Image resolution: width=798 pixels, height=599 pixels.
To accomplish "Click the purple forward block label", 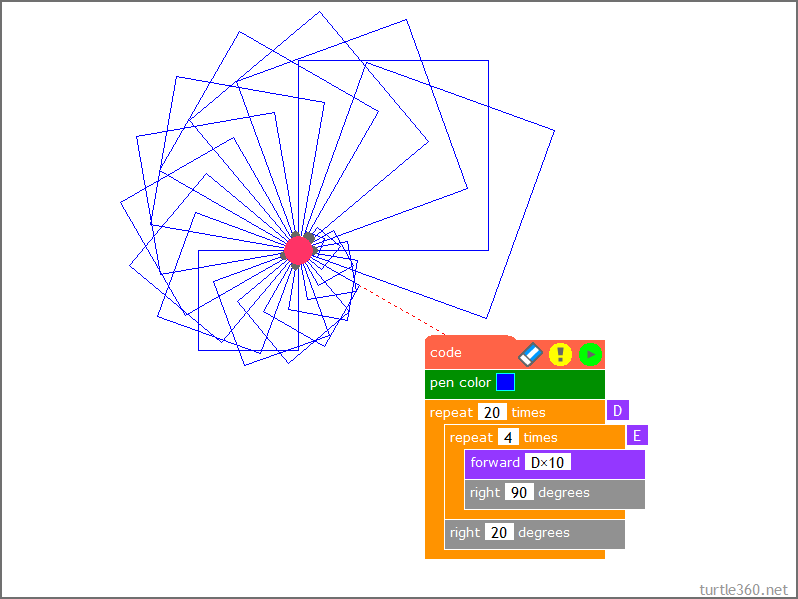I will 495,462.
